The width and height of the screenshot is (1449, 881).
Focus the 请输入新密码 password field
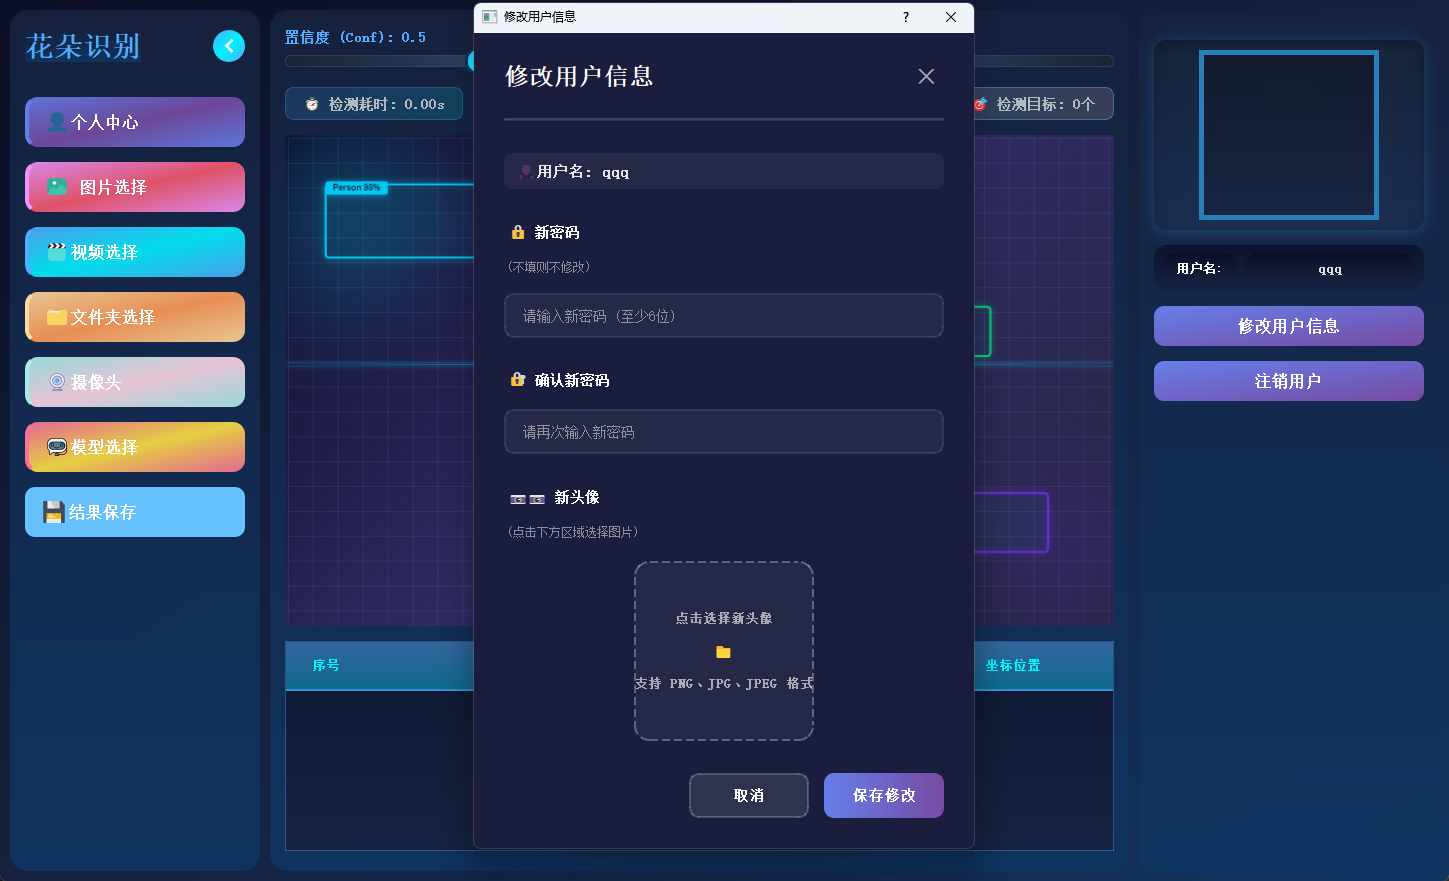[724, 316]
